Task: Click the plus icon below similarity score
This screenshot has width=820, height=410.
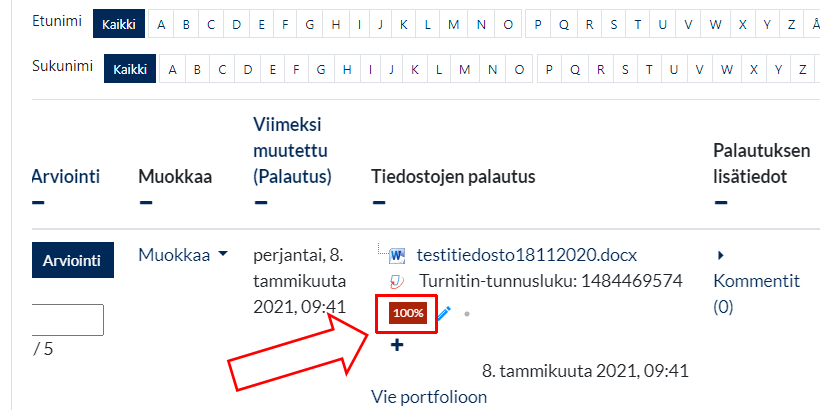Action: click(396, 345)
